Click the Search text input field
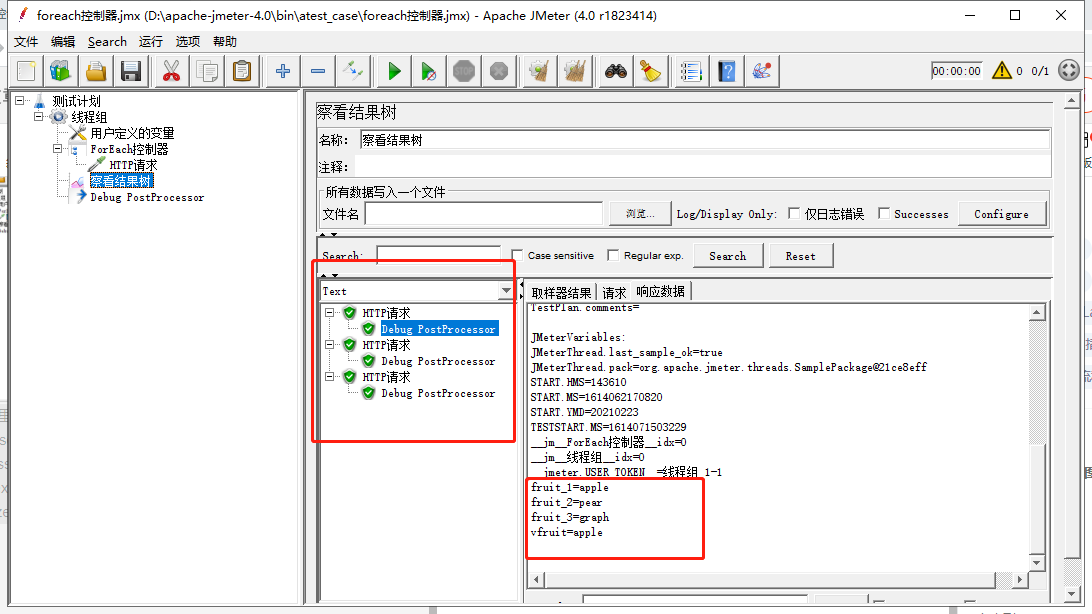Viewport: 1092px width, 614px height. [x=438, y=255]
